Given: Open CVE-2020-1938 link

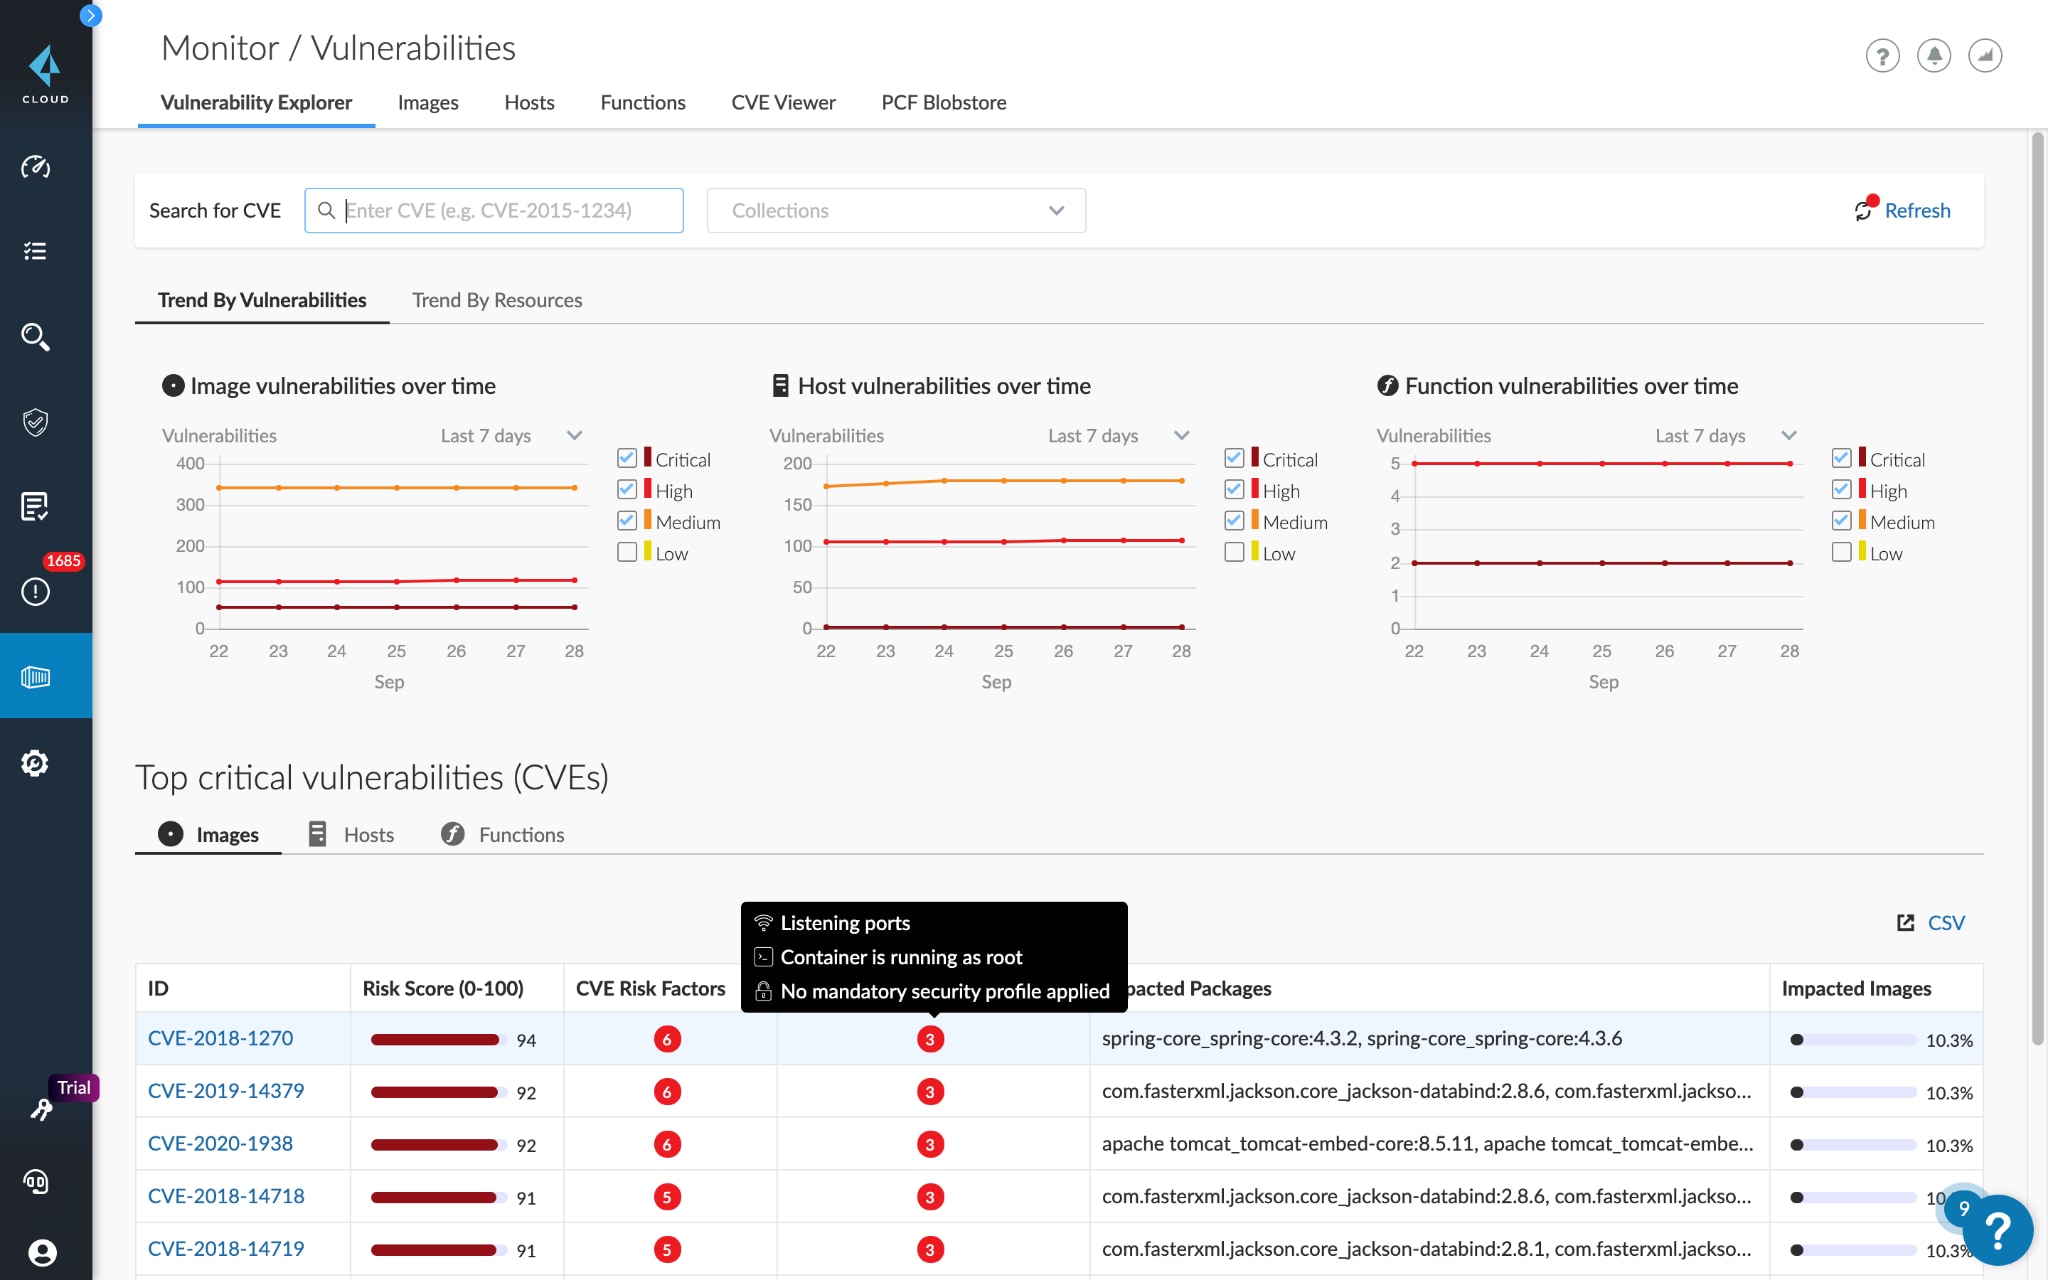Looking at the screenshot, I should (220, 1143).
